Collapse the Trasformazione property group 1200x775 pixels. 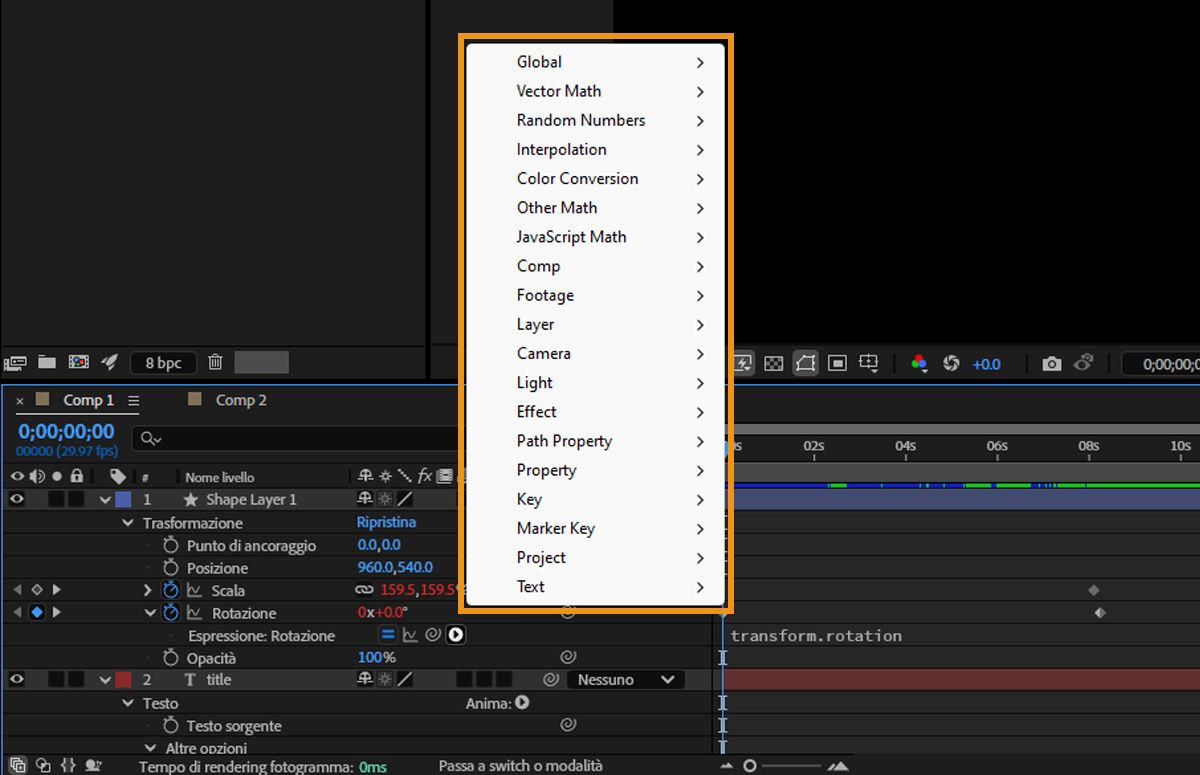pyautogui.click(x=127, y=523)
